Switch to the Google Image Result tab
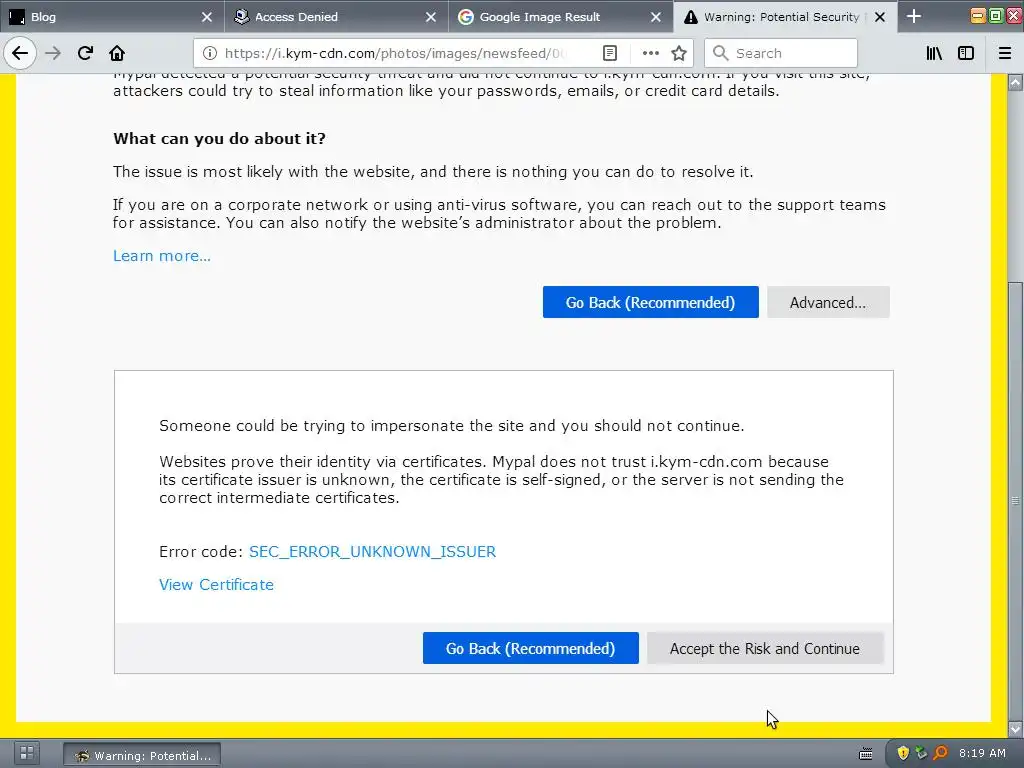This screenshot has height=768, width=1024. pyautogui.click(x=561, y=16)
